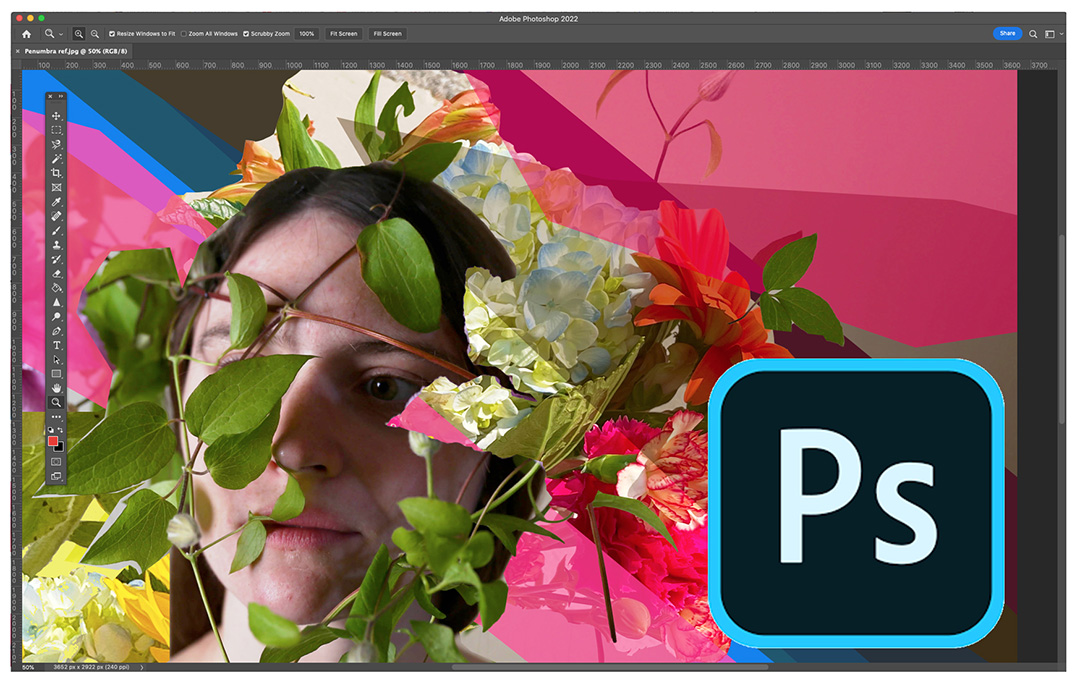The height and width of the screenshot is (686, 1080).
Task: Select the History Brush tool
Action: click(56, 260)
